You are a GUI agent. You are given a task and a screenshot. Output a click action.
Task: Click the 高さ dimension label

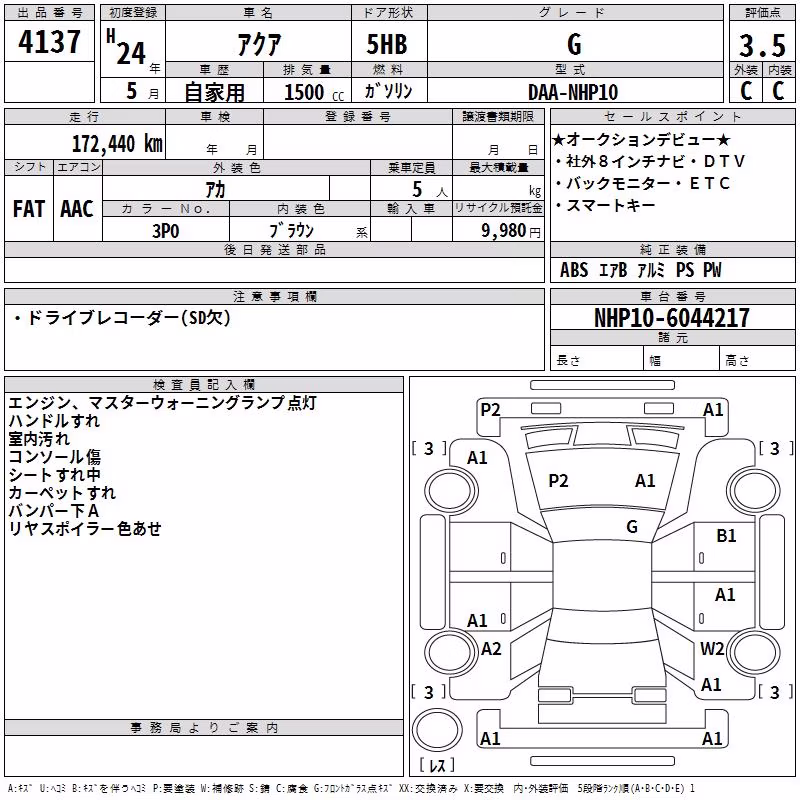click(737, 361)
